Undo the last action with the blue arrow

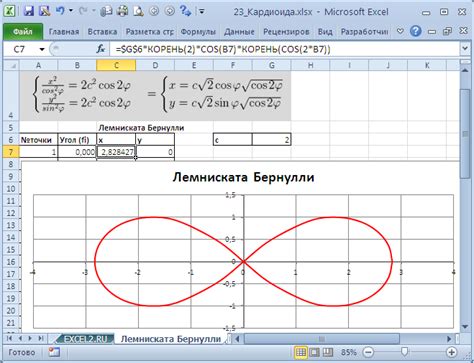click(x=60, y=11)
